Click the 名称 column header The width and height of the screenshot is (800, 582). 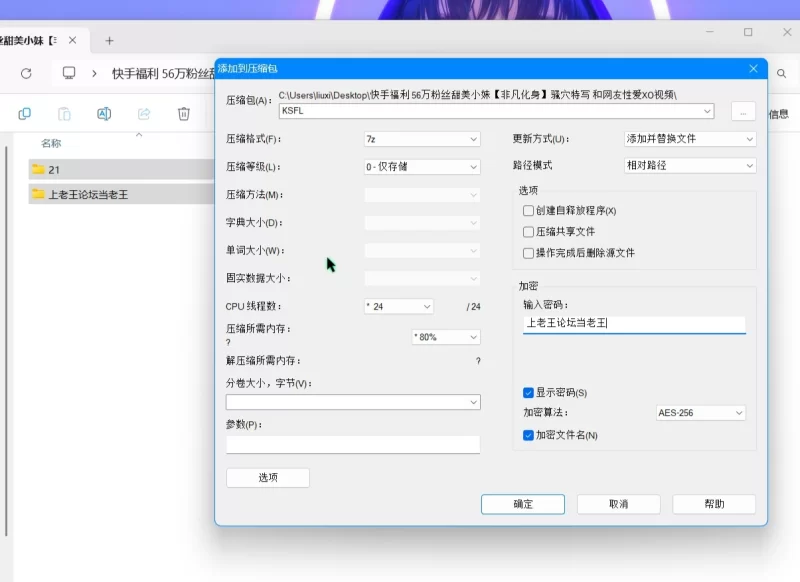pos(51,143)
